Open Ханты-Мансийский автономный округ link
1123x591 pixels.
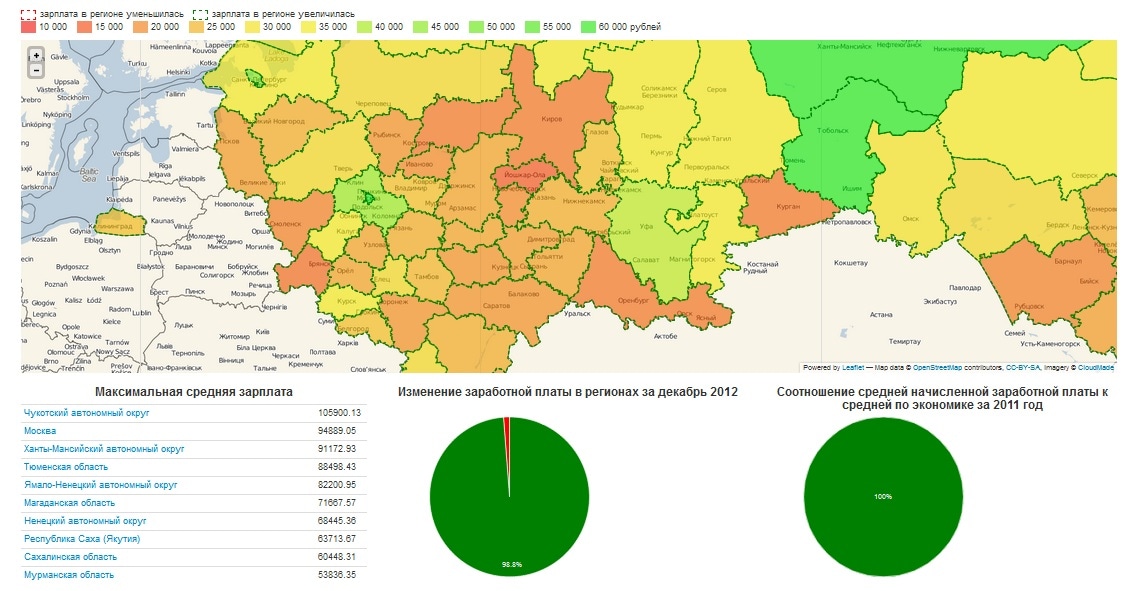click(104, 449)
